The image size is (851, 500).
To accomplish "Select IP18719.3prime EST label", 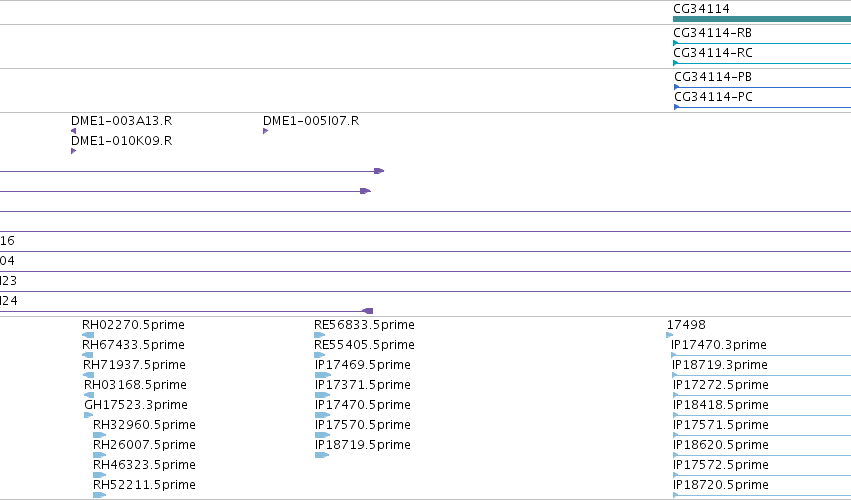I will [x=720, y=365].
